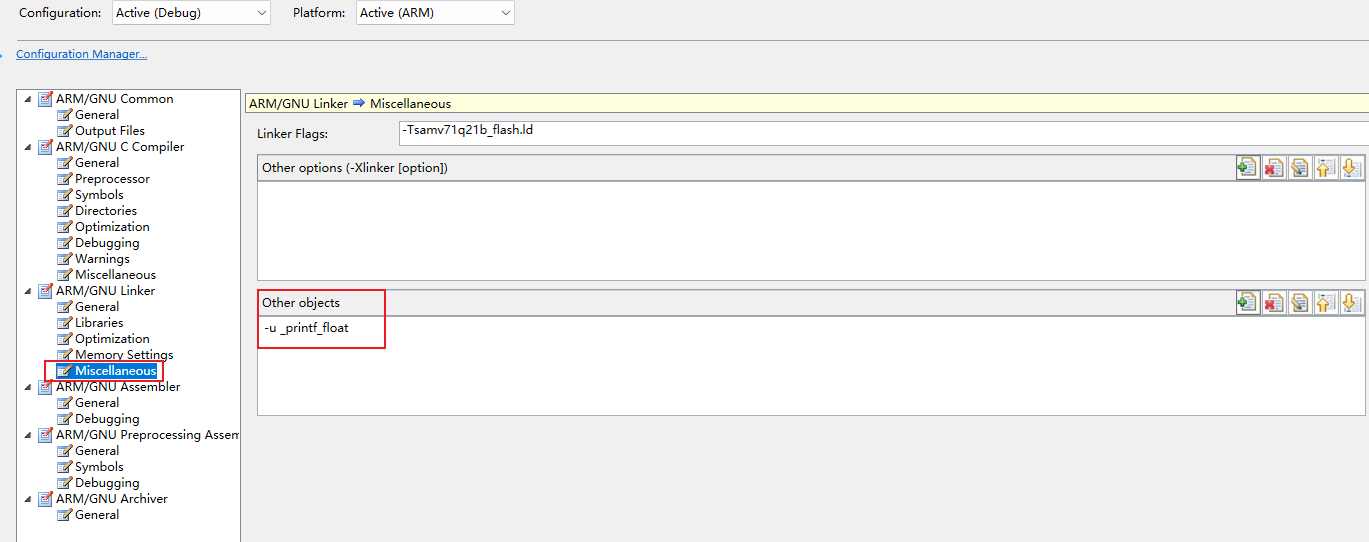Screen dimensions: 1369x542
Task: Select ARM/GNU Common in the tree
Action: (114, 99)
